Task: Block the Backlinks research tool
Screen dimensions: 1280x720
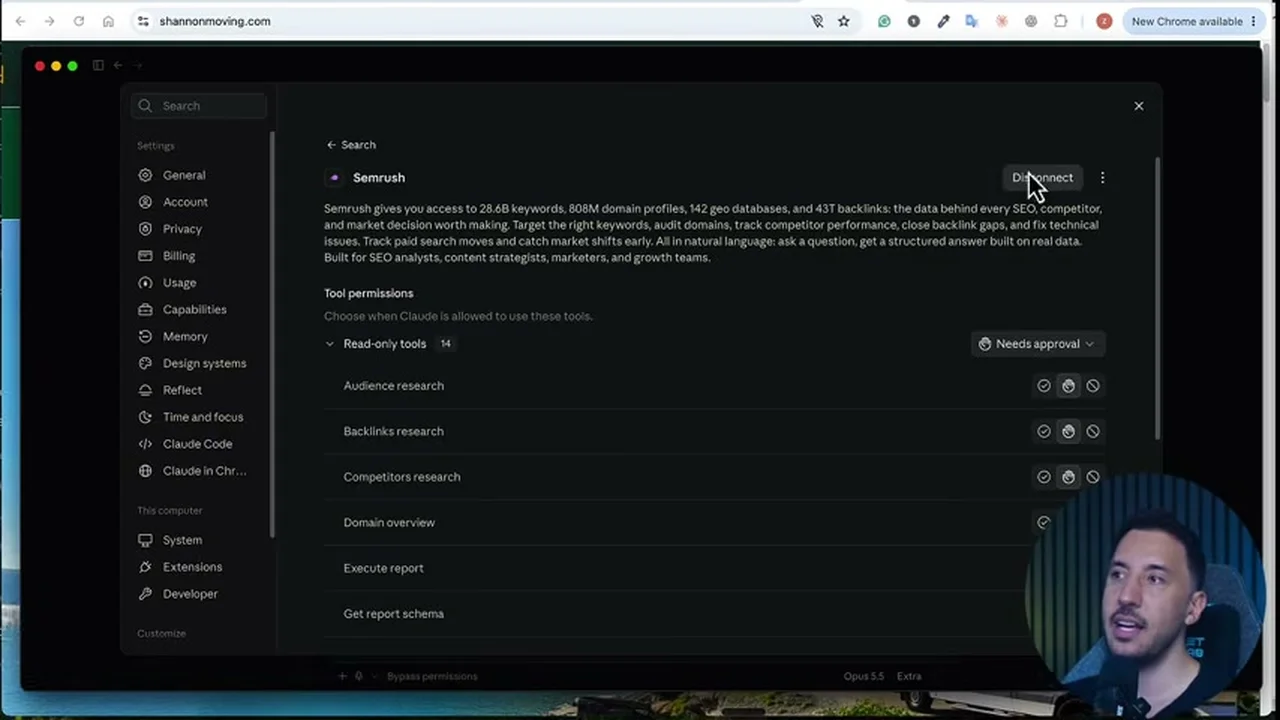Action: pos(1093,432)
